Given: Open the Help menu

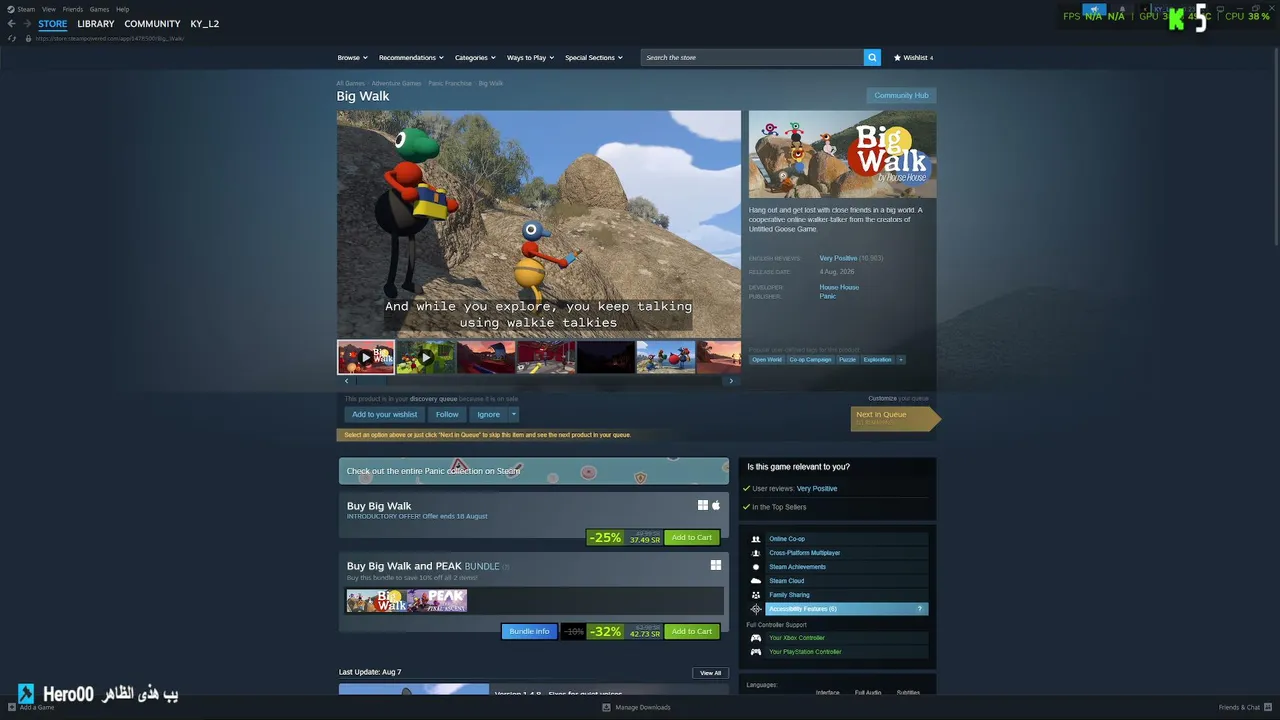Looking at the screenshot, I should point(122,9).
